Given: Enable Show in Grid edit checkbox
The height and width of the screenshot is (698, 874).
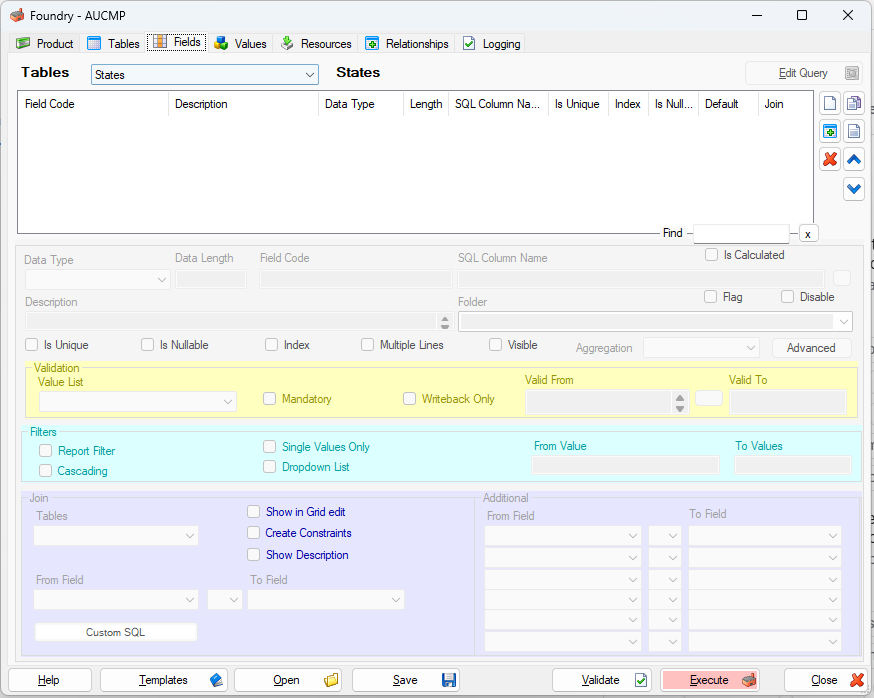Looking at the screenshot, I should [254, 512].
